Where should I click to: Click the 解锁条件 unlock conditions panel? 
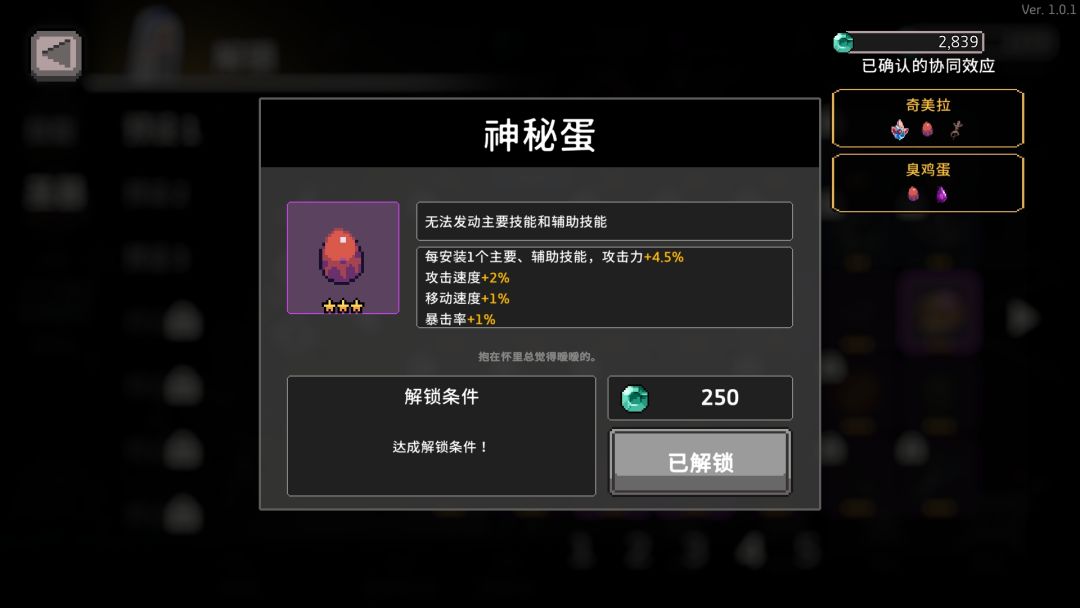[x=442, y=436]
